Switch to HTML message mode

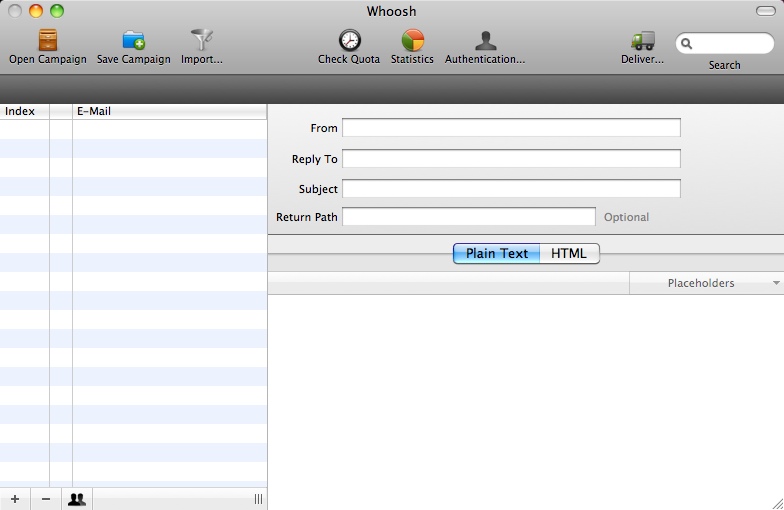[x=569, y=254]
